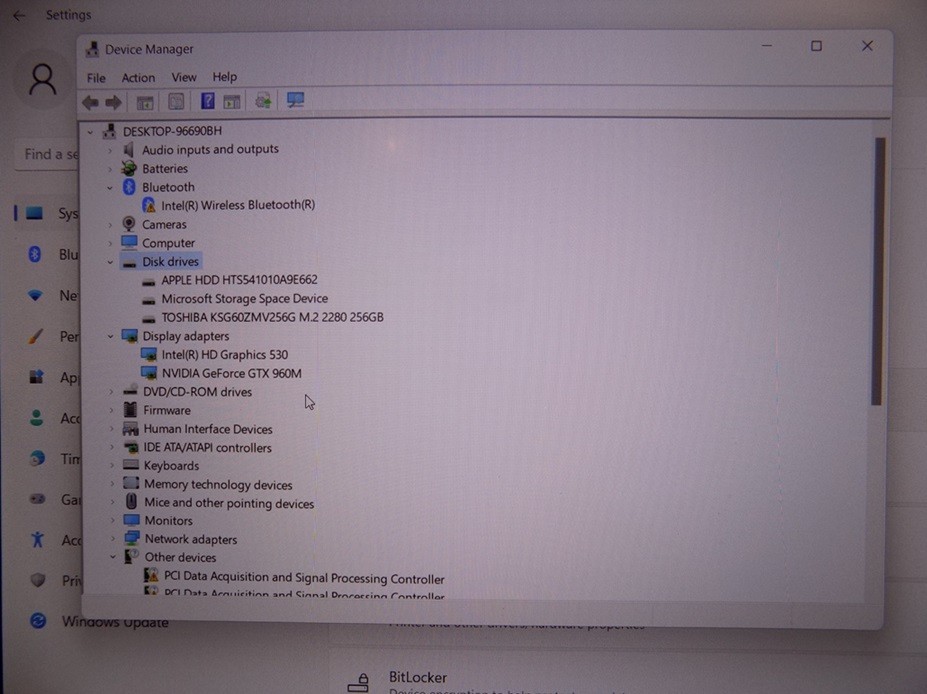Select first PCI Data Acquisition and Signal Processing Controller
This screenshot has width=927, height=694.
[304, 578]
